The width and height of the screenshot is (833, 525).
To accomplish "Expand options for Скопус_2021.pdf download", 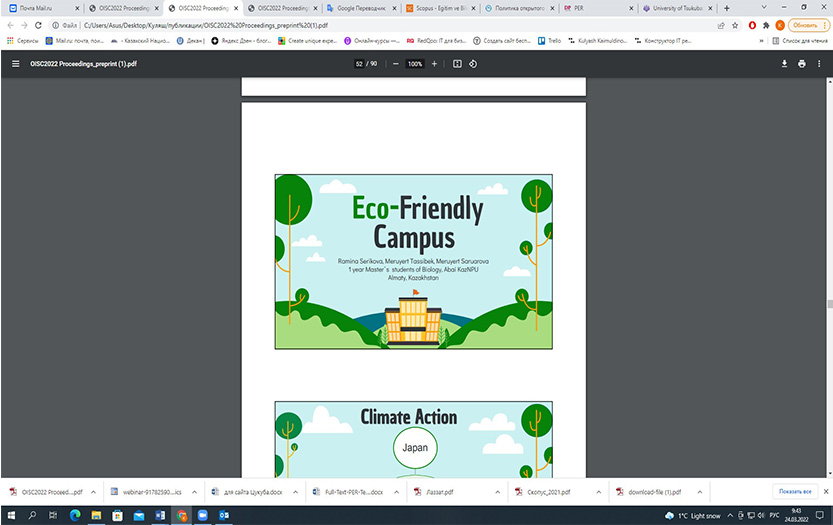I will 591,492.
